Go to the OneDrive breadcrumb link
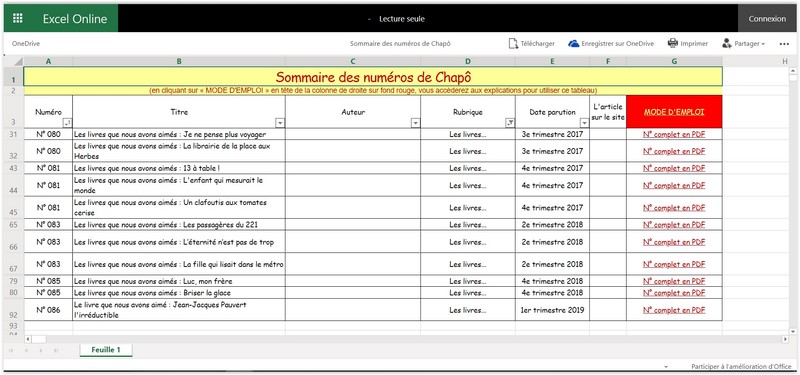 [x=26, y=44]
